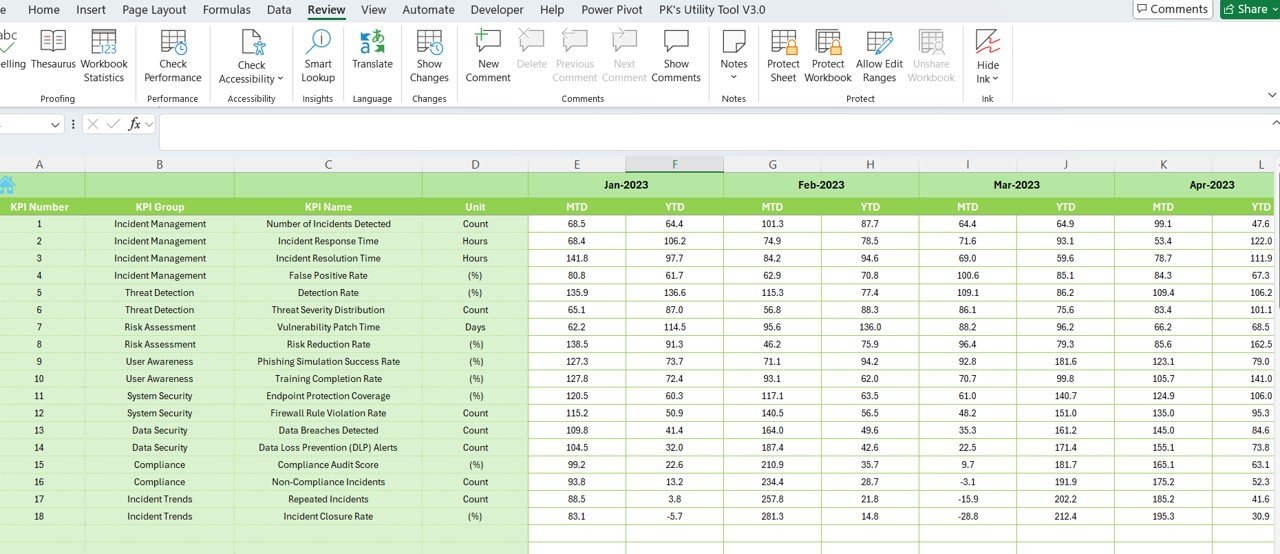Open the Help tab

coord(552,10)
